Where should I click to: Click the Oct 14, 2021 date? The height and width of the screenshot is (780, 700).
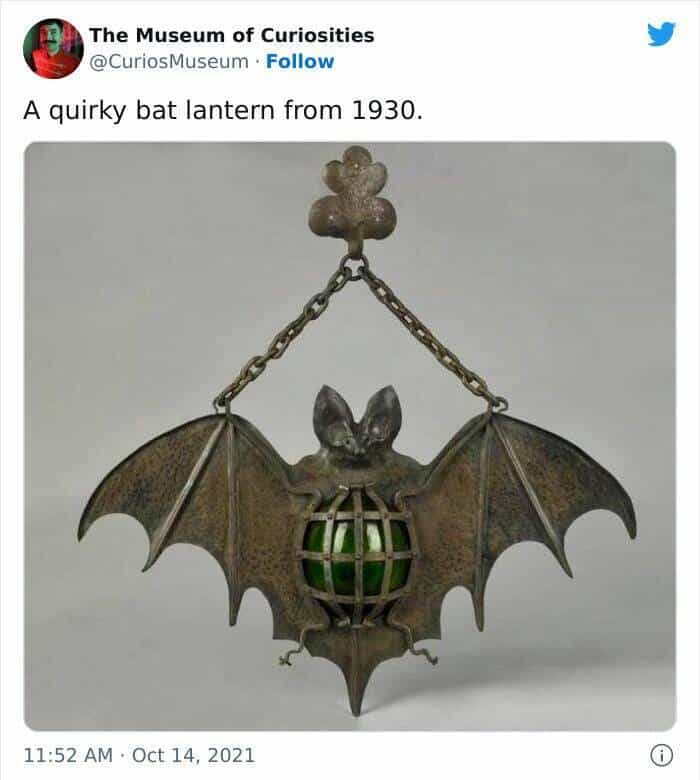194,755
